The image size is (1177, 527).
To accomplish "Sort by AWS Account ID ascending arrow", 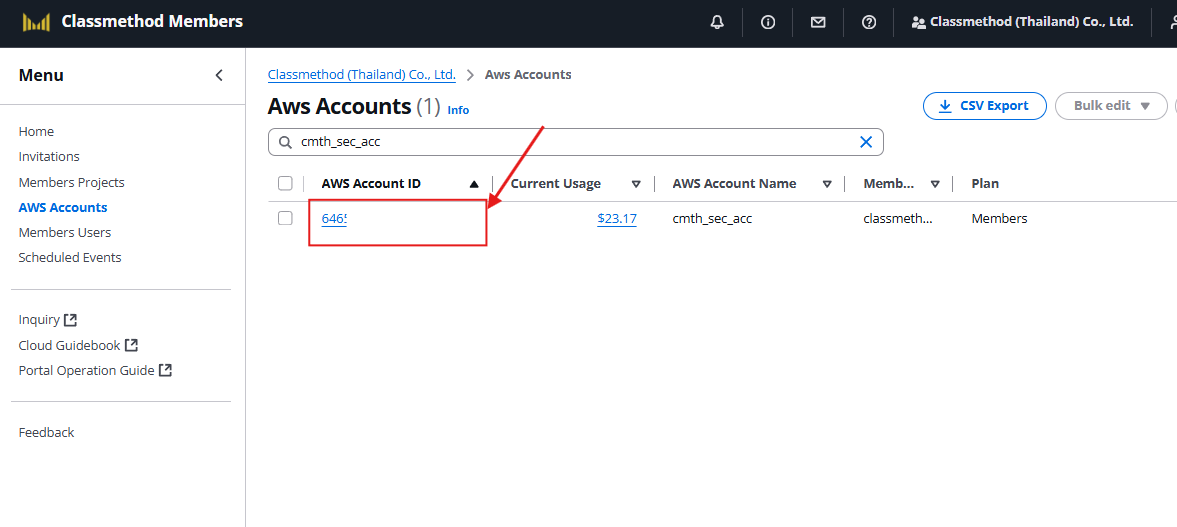I will [474, 184].
